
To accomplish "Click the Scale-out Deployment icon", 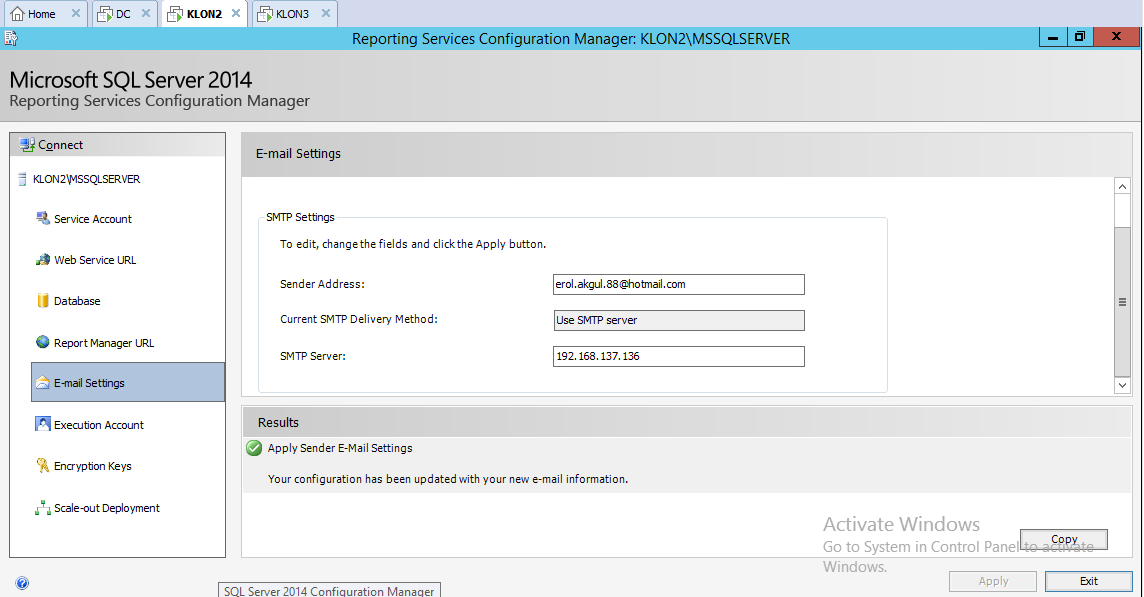I will [43, 508].
